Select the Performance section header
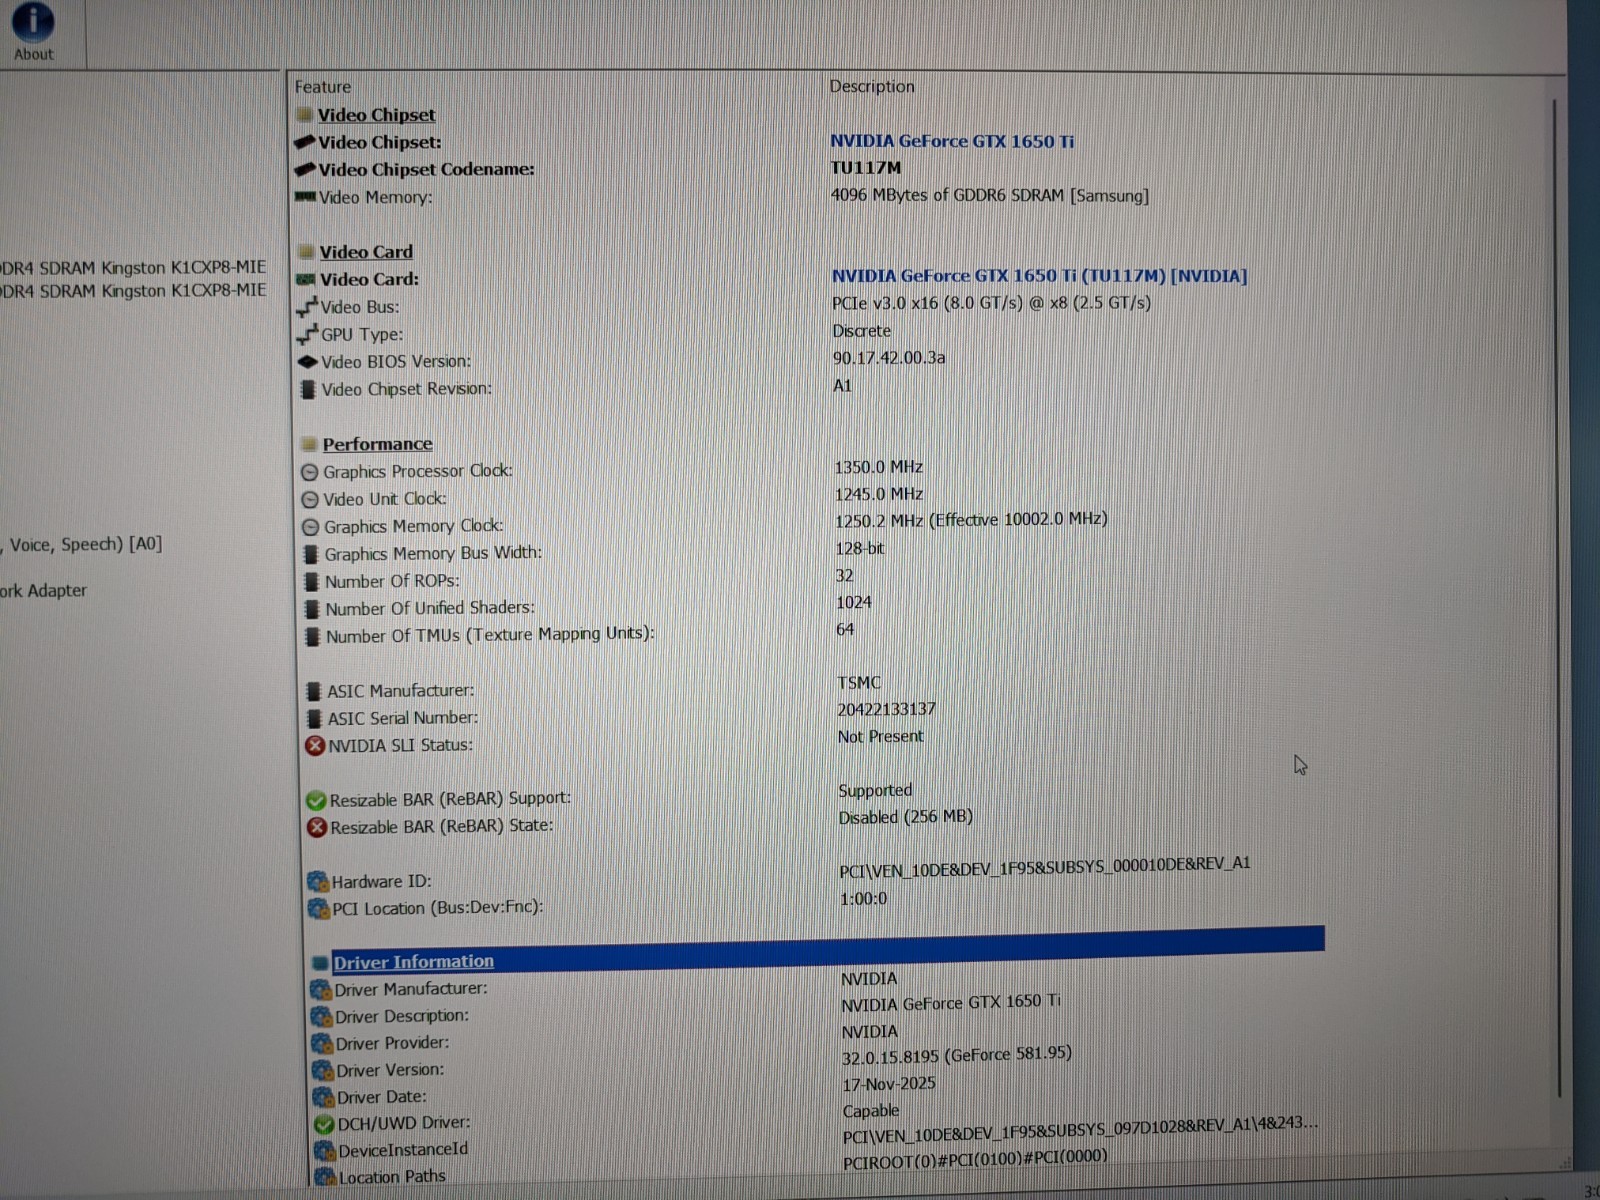1600x1200 pixels. 377,444
